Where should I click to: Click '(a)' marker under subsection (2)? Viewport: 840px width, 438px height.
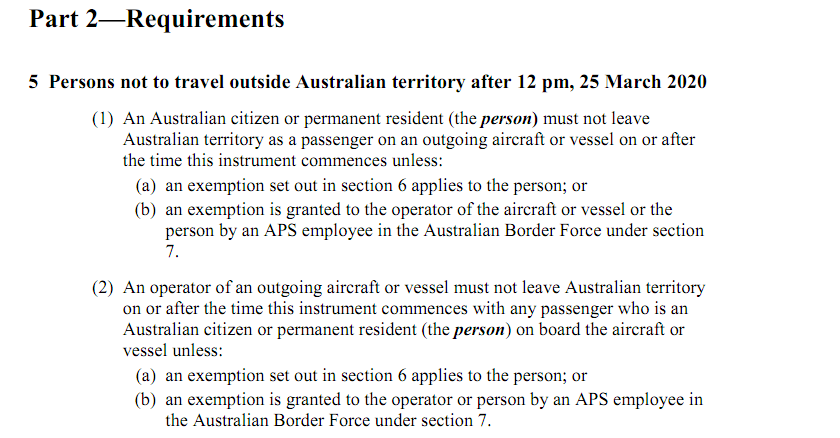145,376
